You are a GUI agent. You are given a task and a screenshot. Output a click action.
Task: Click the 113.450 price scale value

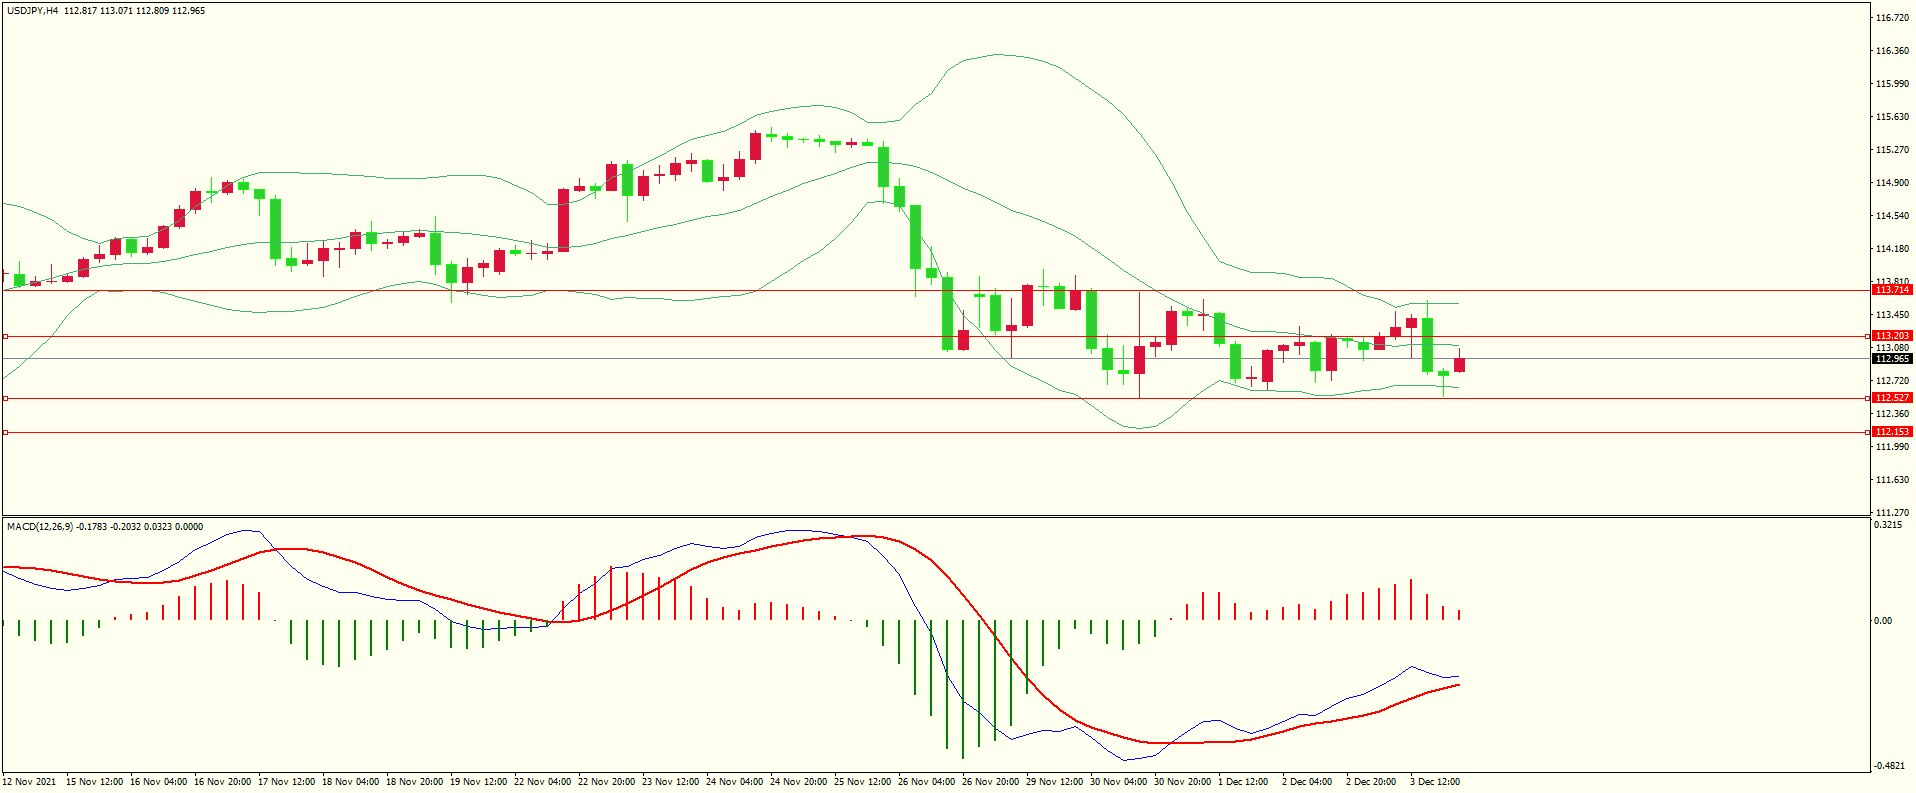click(x=1893, y=315)
